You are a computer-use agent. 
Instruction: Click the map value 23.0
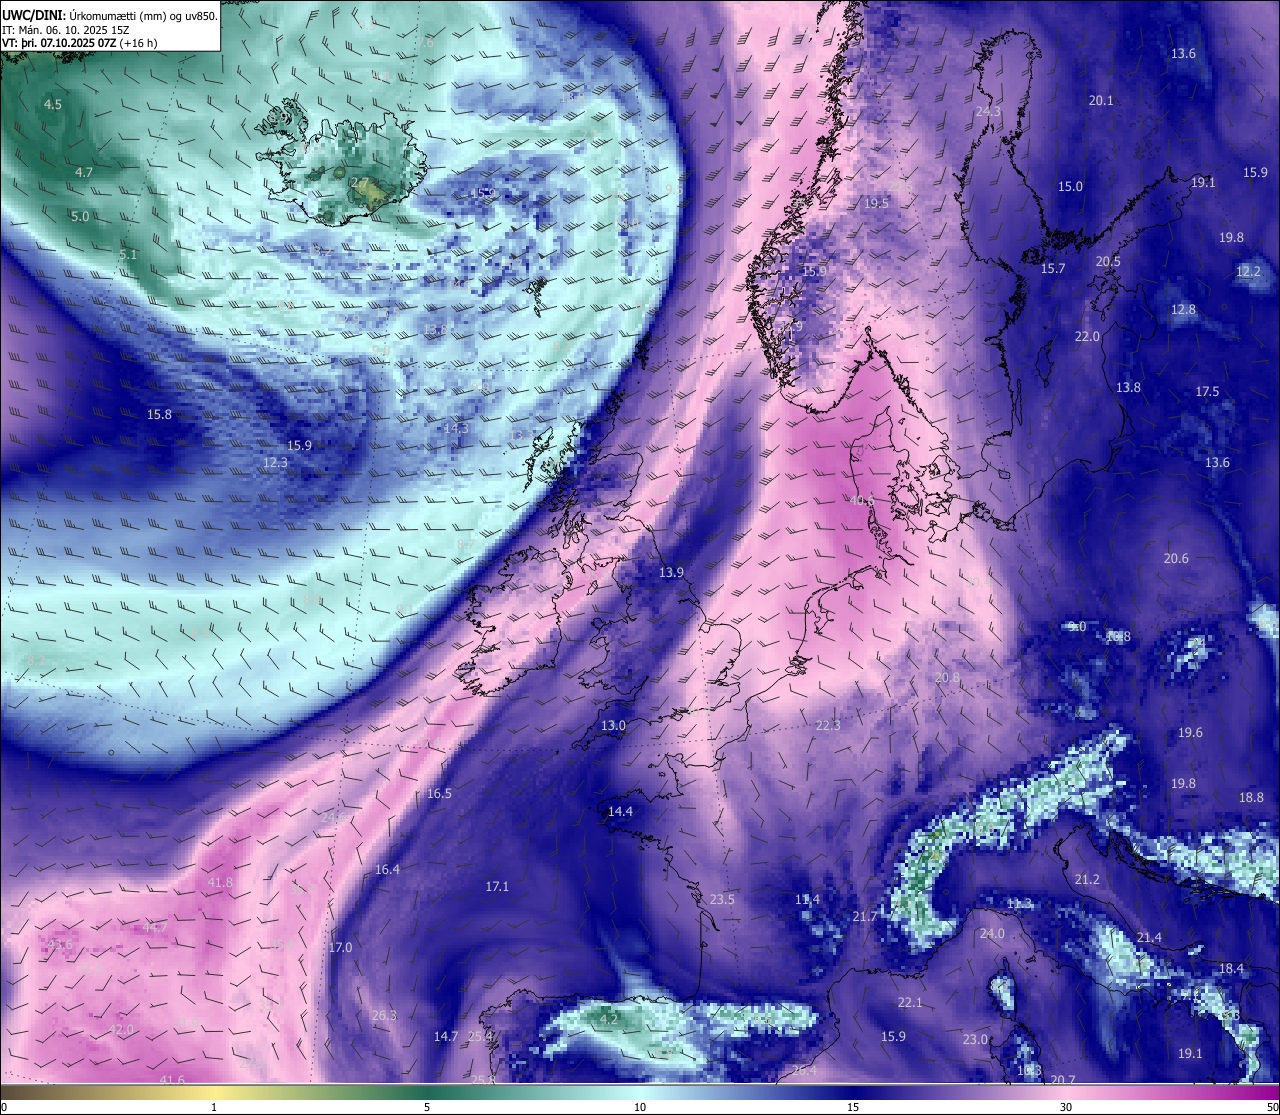[975, 1039]
